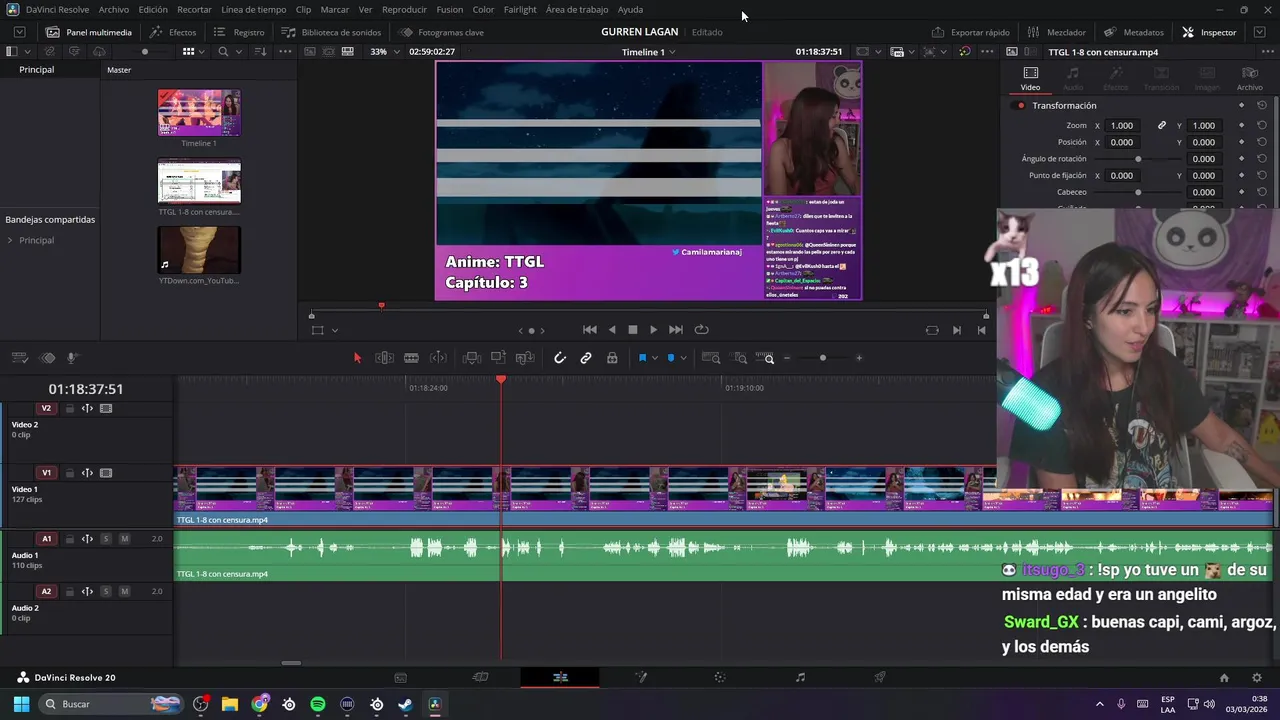Viewport: 1280px width, 720px height.
Task: Play in reverse in the viewer
Action: pos(612,330)
